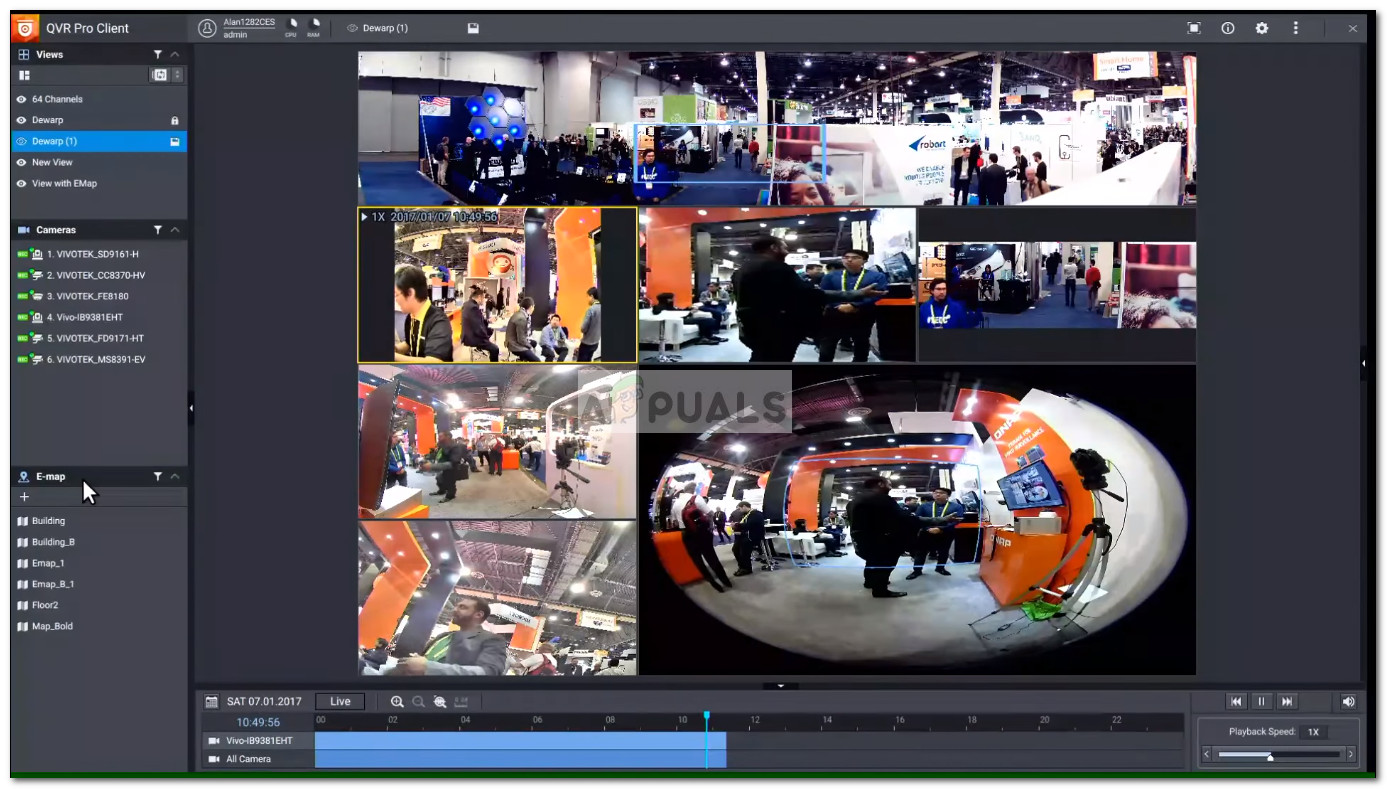Image resolution: width=1387 pixels, height=789 pixels.
Task: Toggle the eye icon for View with EMap
Action: pos(22,184)
